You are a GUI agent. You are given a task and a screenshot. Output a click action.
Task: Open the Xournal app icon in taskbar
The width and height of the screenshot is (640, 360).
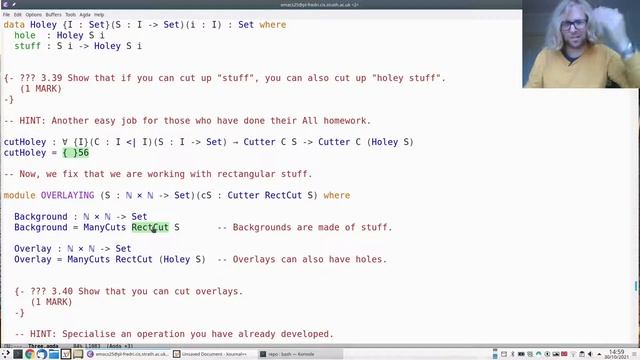[66, 354]
